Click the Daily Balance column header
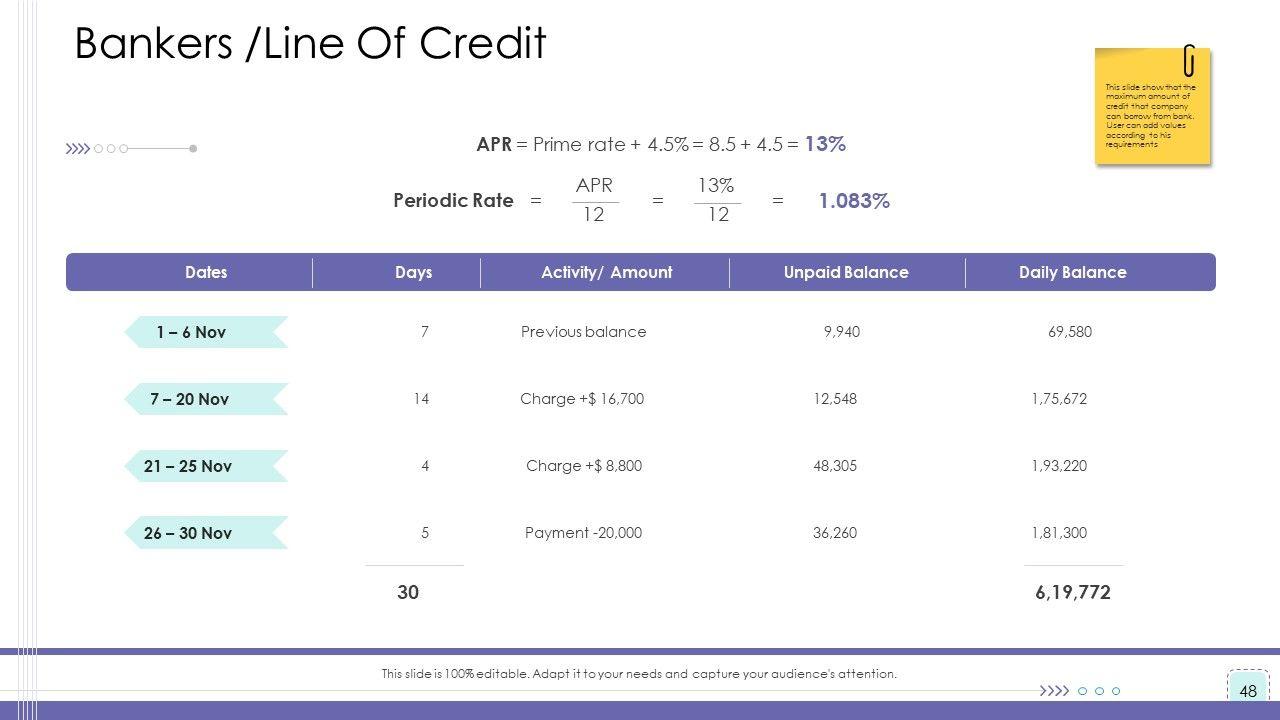 pyautogui.click(x=1072, y=272)
